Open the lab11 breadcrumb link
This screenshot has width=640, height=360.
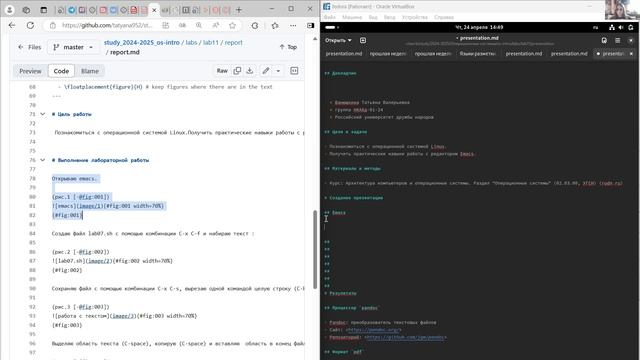click(x=211, y=42)
